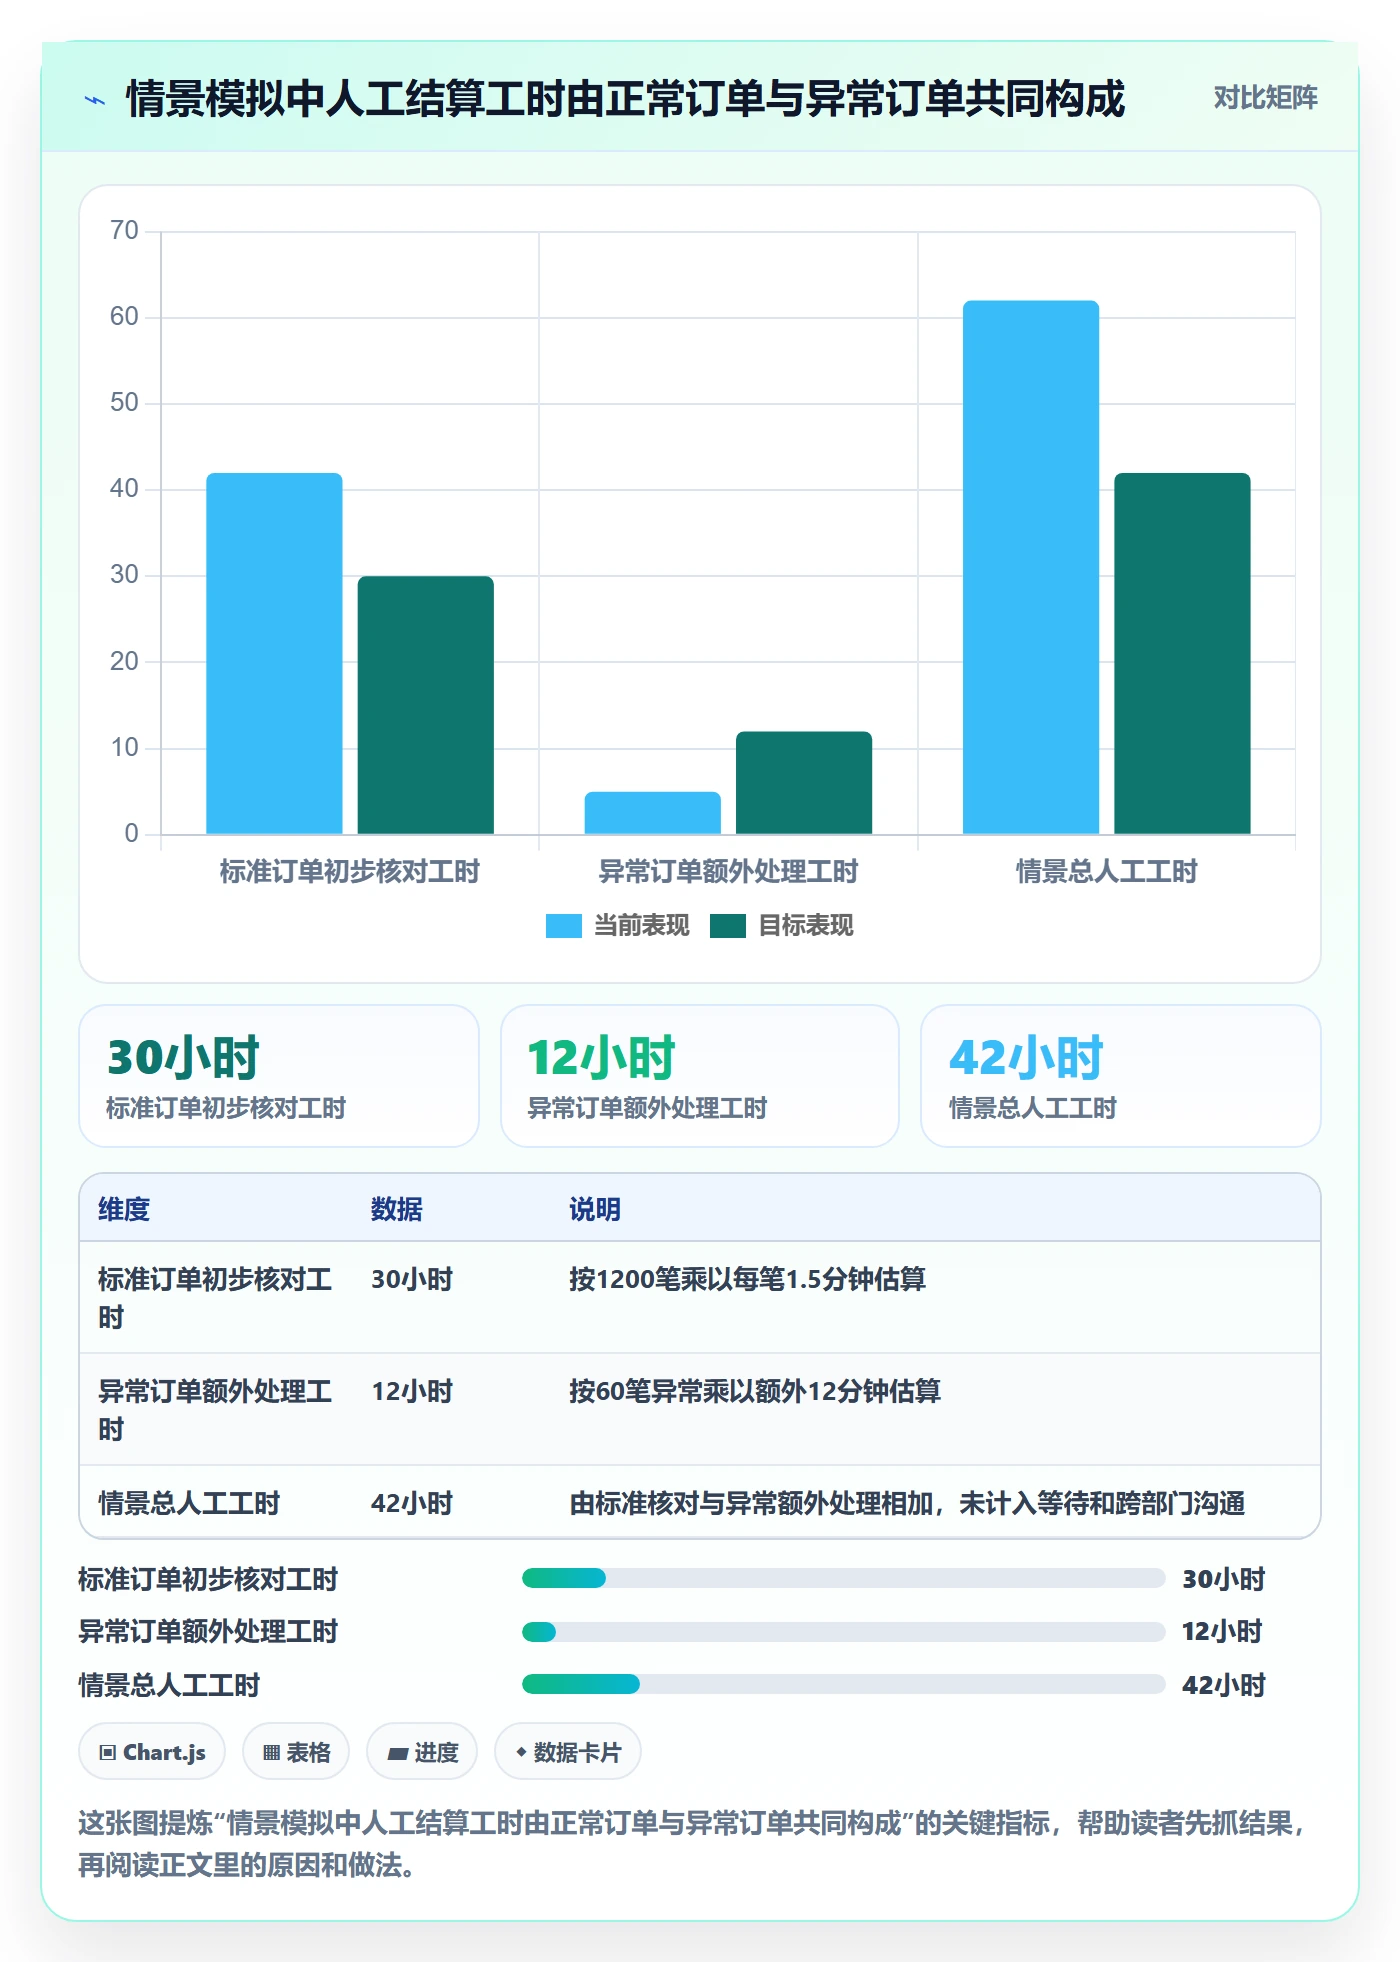Click the table row label 情景总人工工时
This screenshot has height=1962, width=1400.
(189, 1503)
